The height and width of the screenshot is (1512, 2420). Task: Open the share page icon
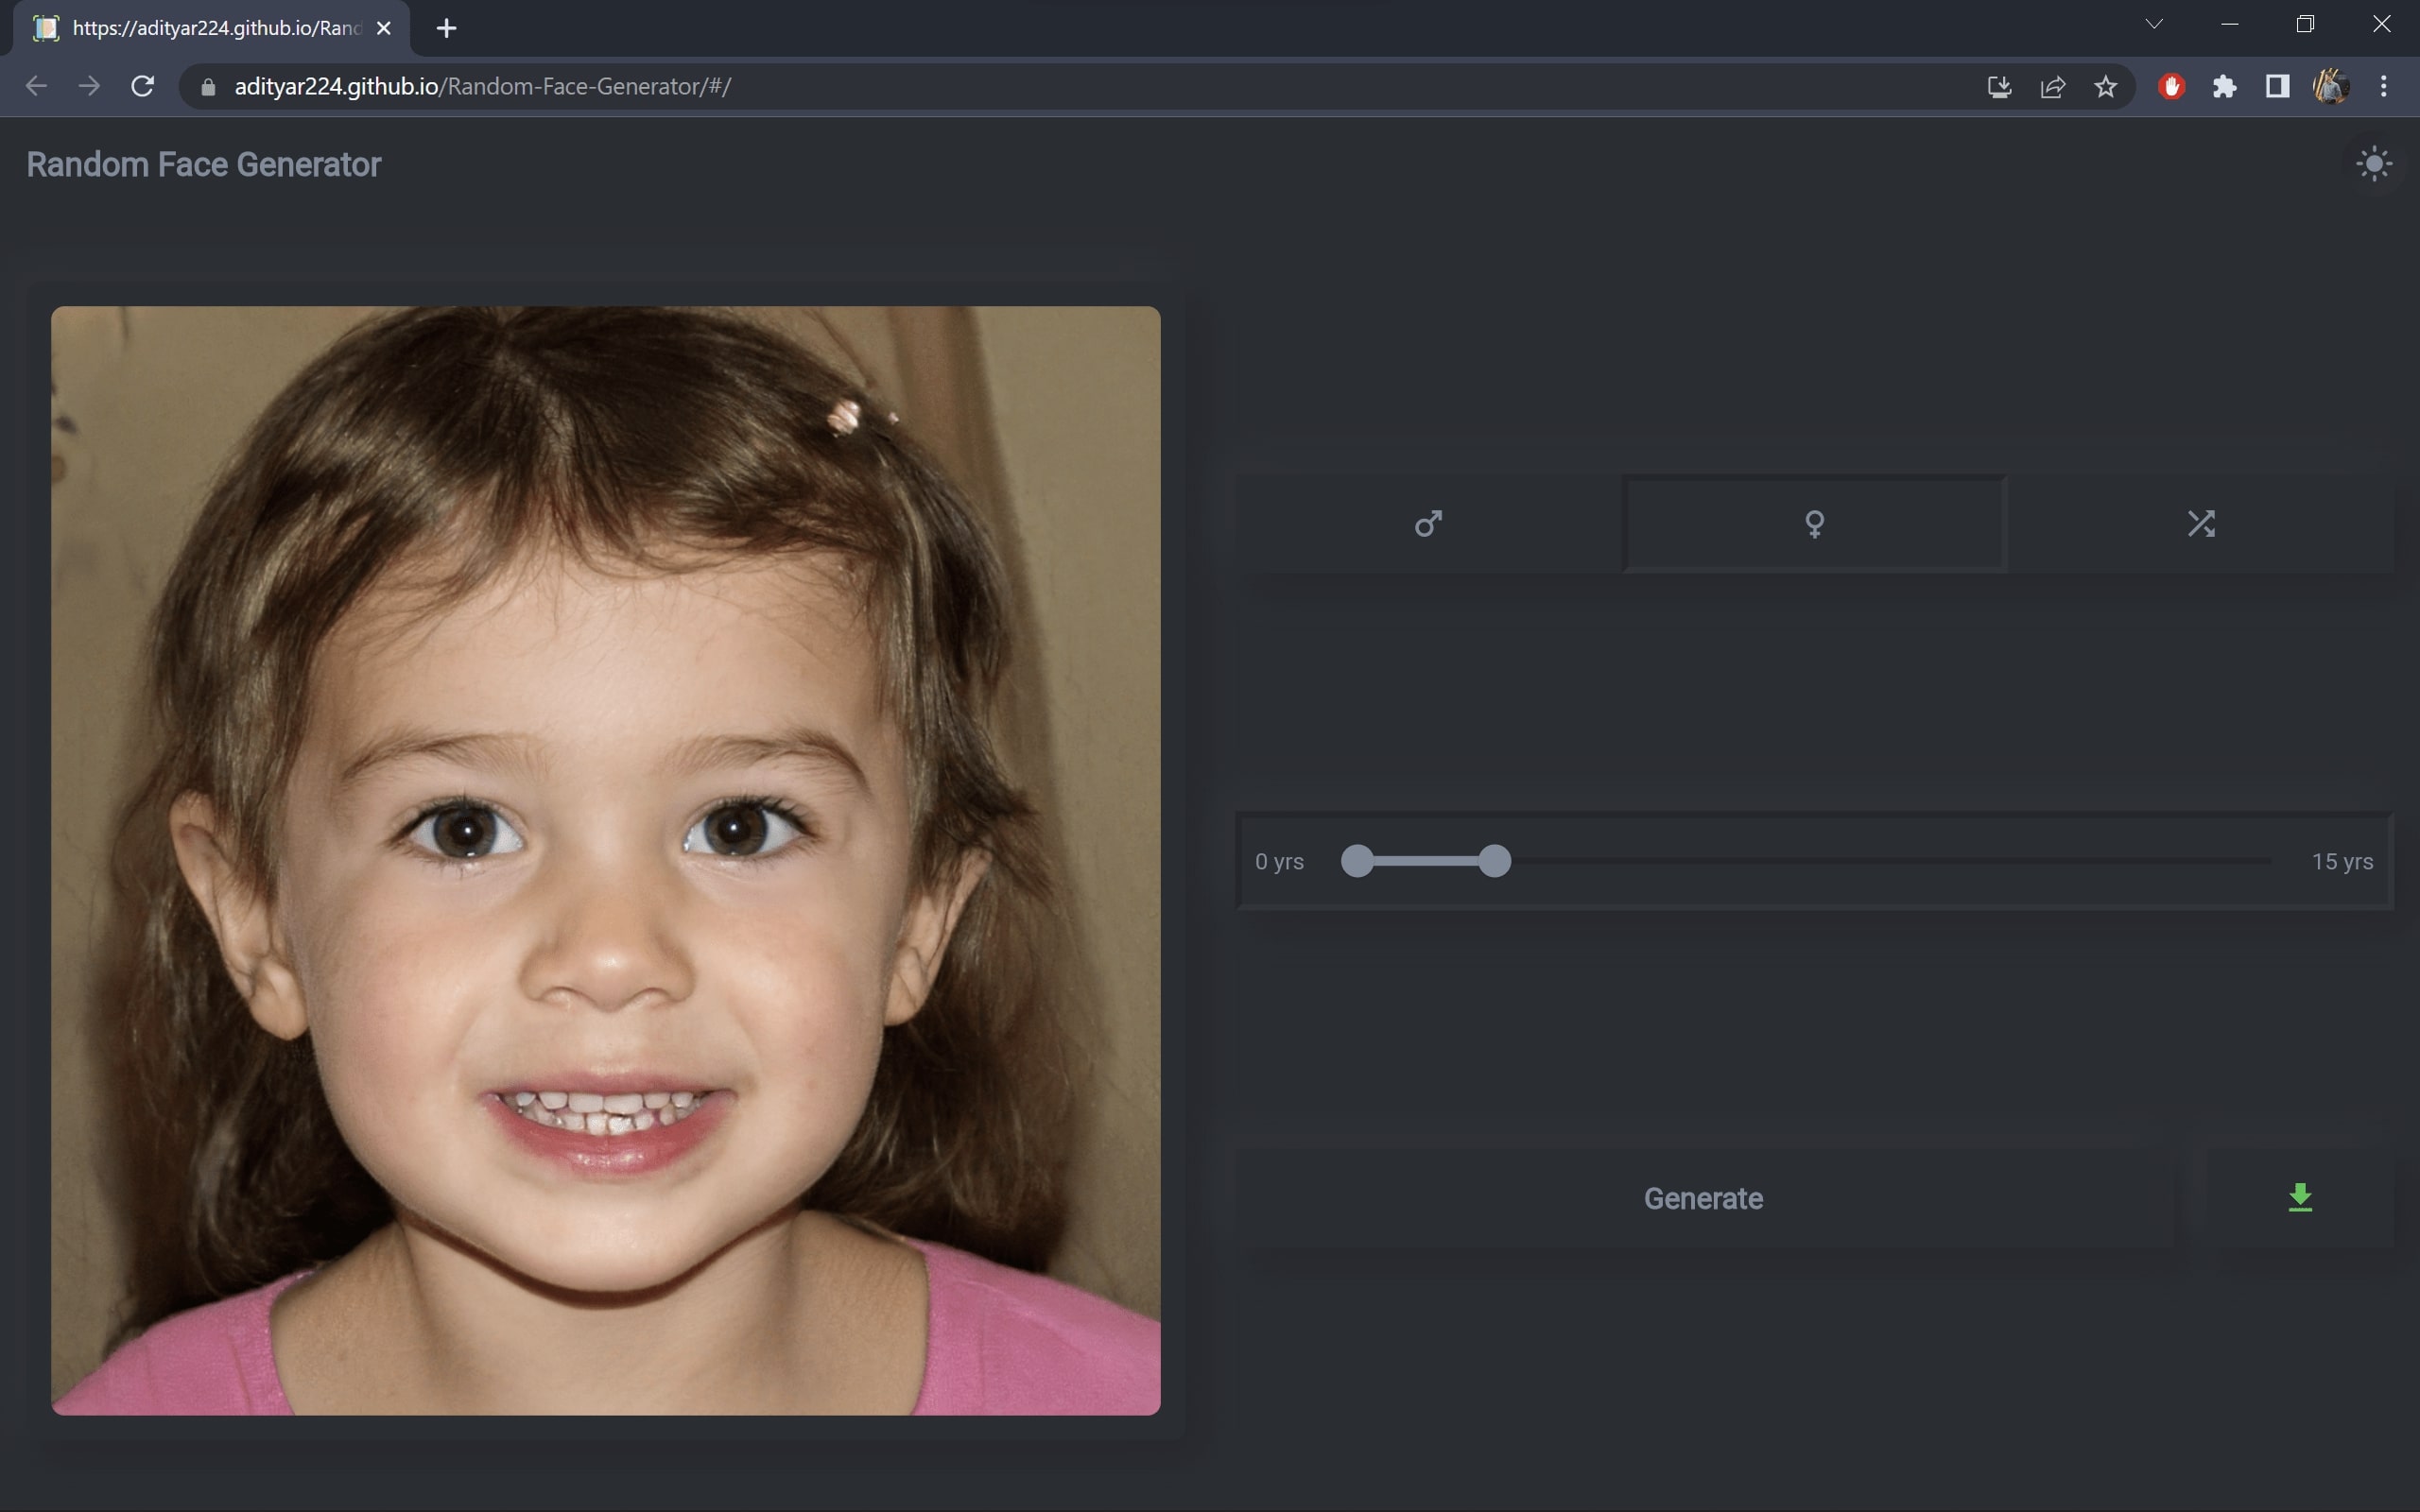coord(2052,87)
